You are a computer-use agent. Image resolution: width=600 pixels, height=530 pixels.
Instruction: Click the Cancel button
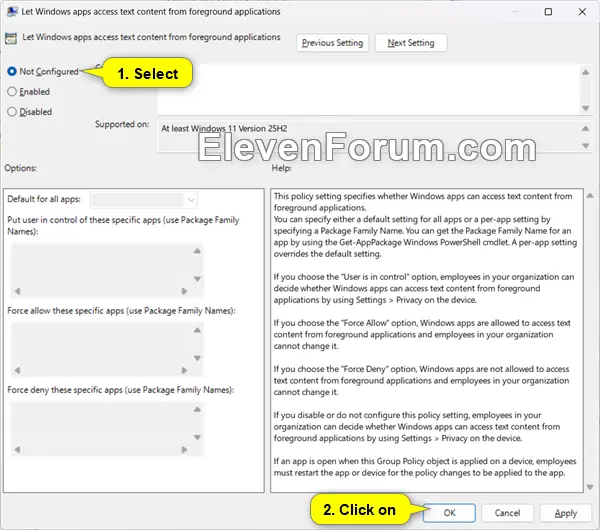click(x=507, y=513)
